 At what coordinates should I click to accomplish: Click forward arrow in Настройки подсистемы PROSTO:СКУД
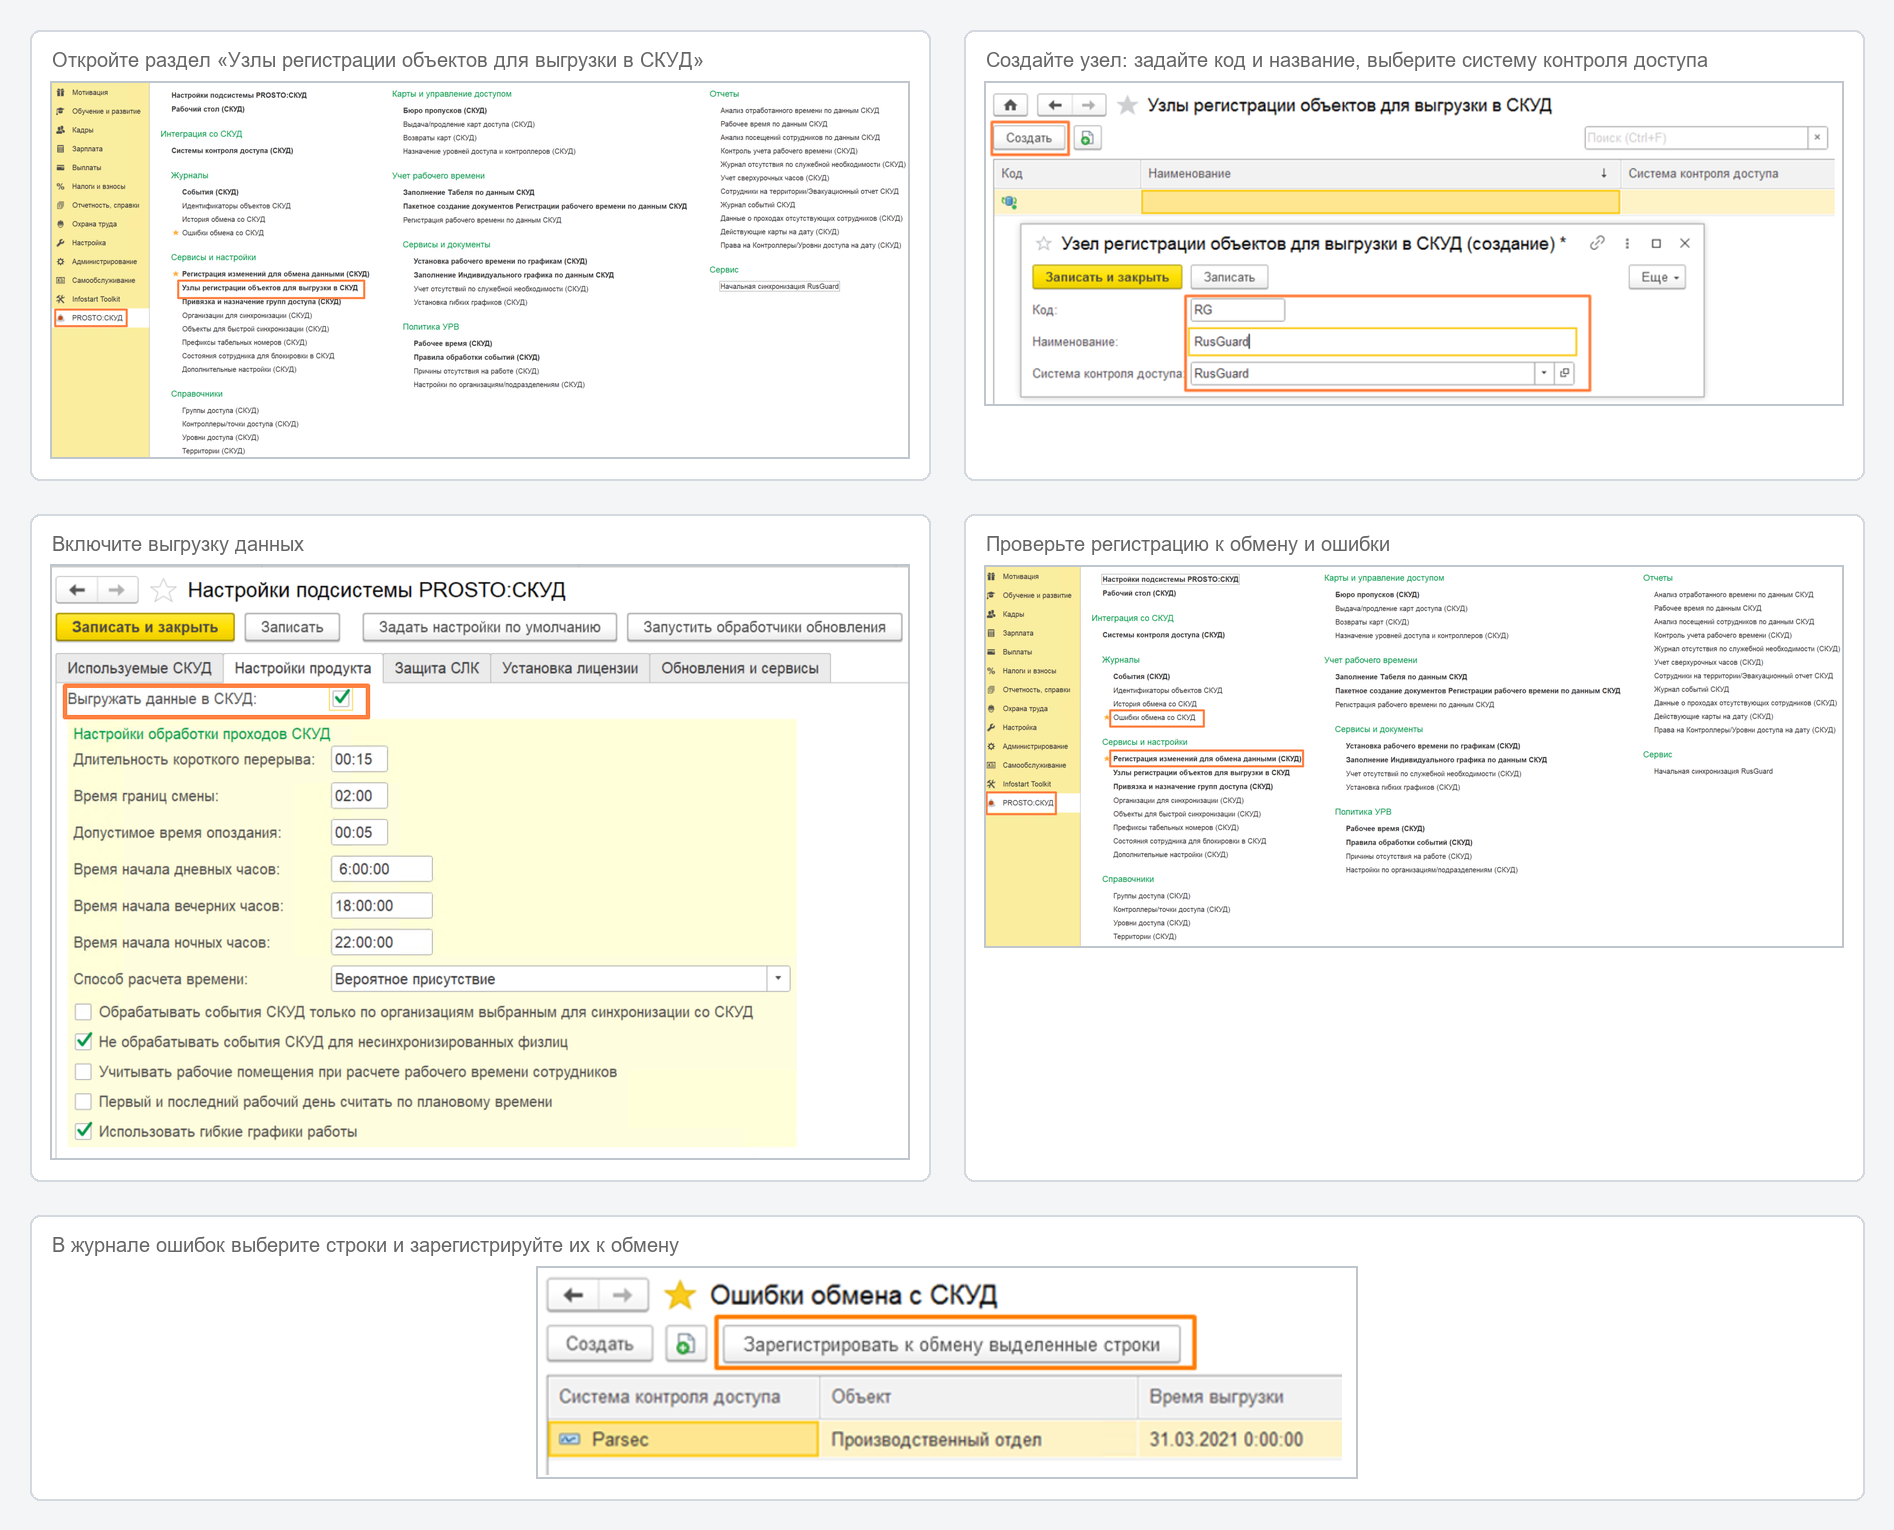pos(116,590)
